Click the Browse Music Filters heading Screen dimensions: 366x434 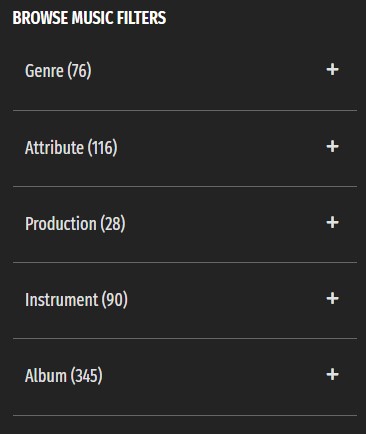(x=89, y=18)
